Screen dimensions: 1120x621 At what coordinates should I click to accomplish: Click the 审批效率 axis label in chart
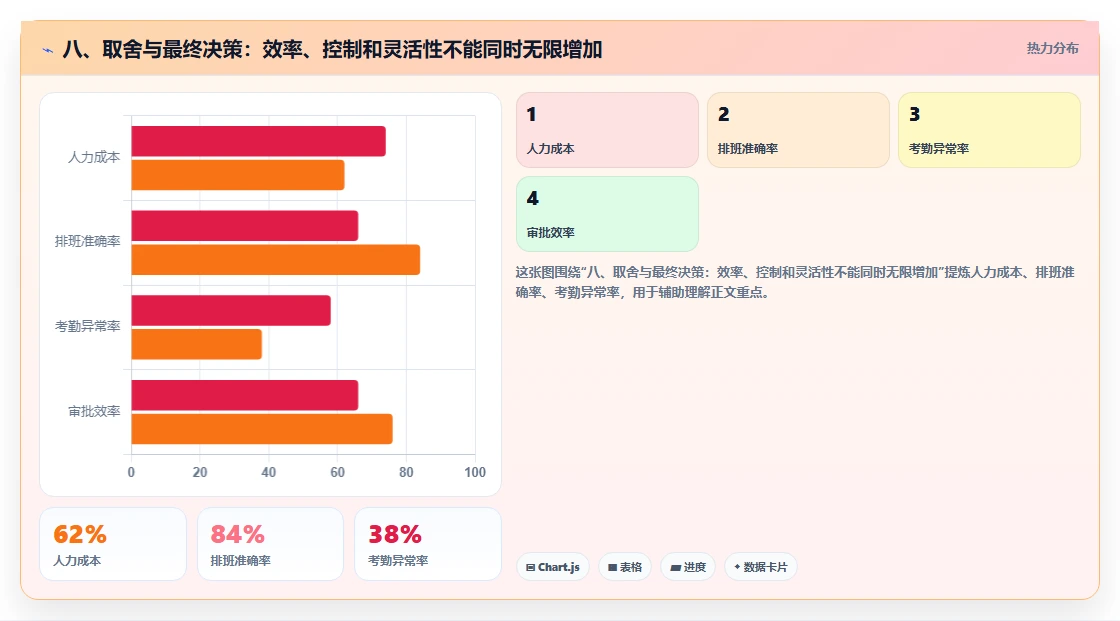pos(94,412)
